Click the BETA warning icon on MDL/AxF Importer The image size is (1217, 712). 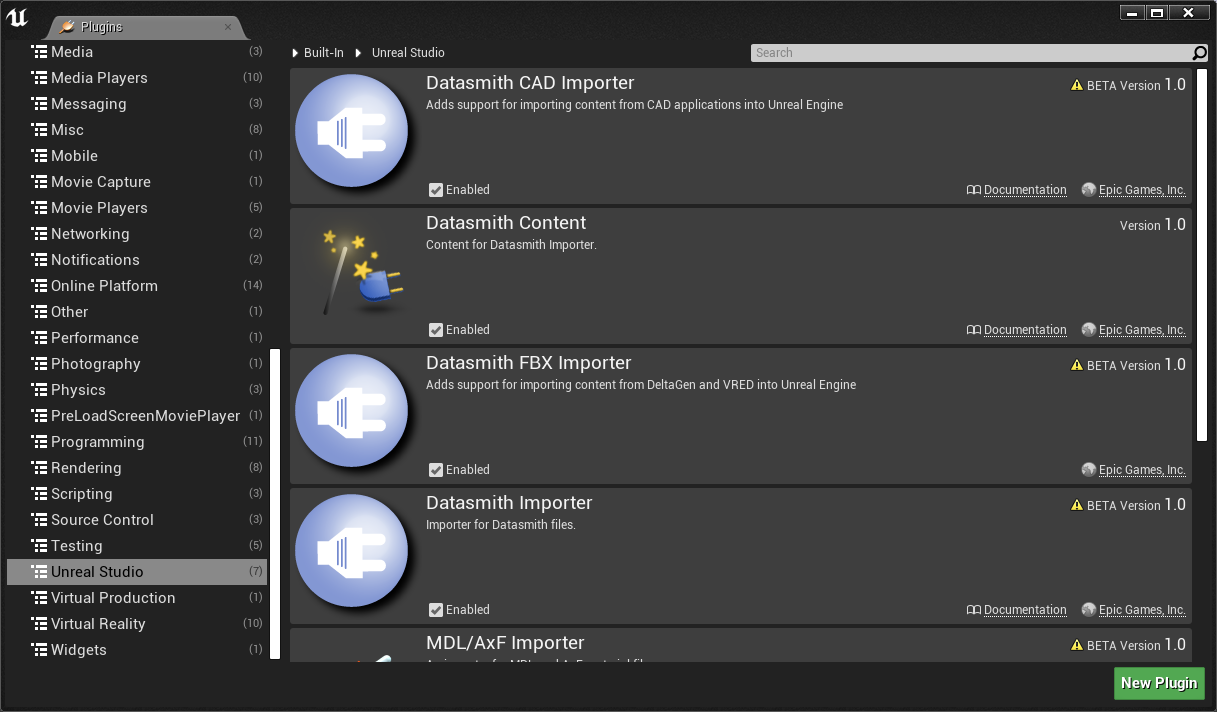[1077, 646]
